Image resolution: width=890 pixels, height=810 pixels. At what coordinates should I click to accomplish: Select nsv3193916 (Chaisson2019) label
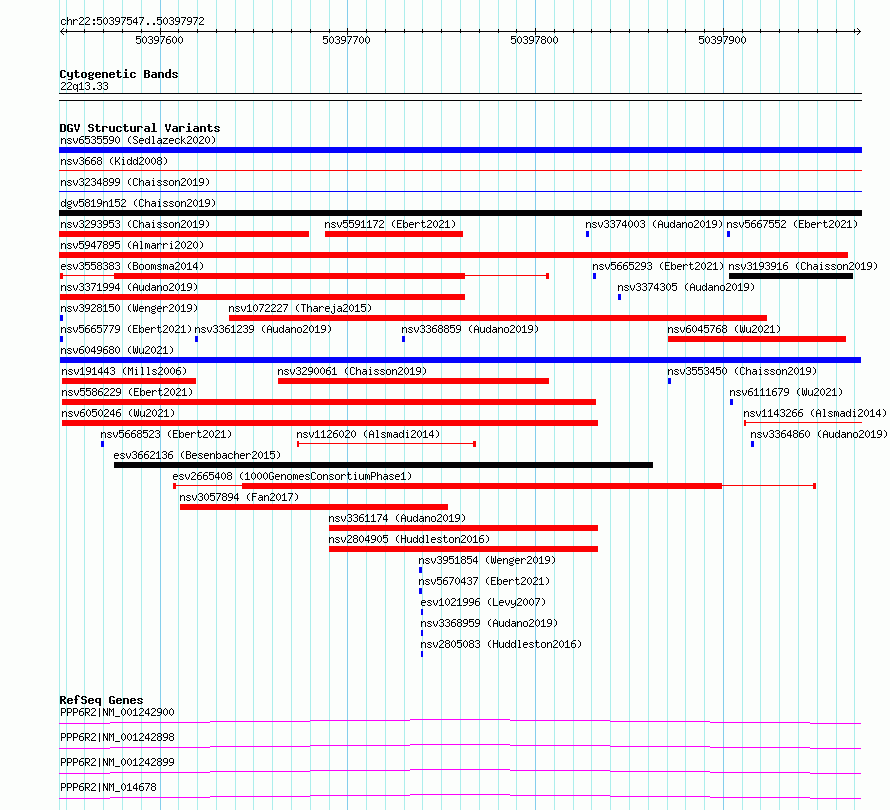tap(803, 266)
